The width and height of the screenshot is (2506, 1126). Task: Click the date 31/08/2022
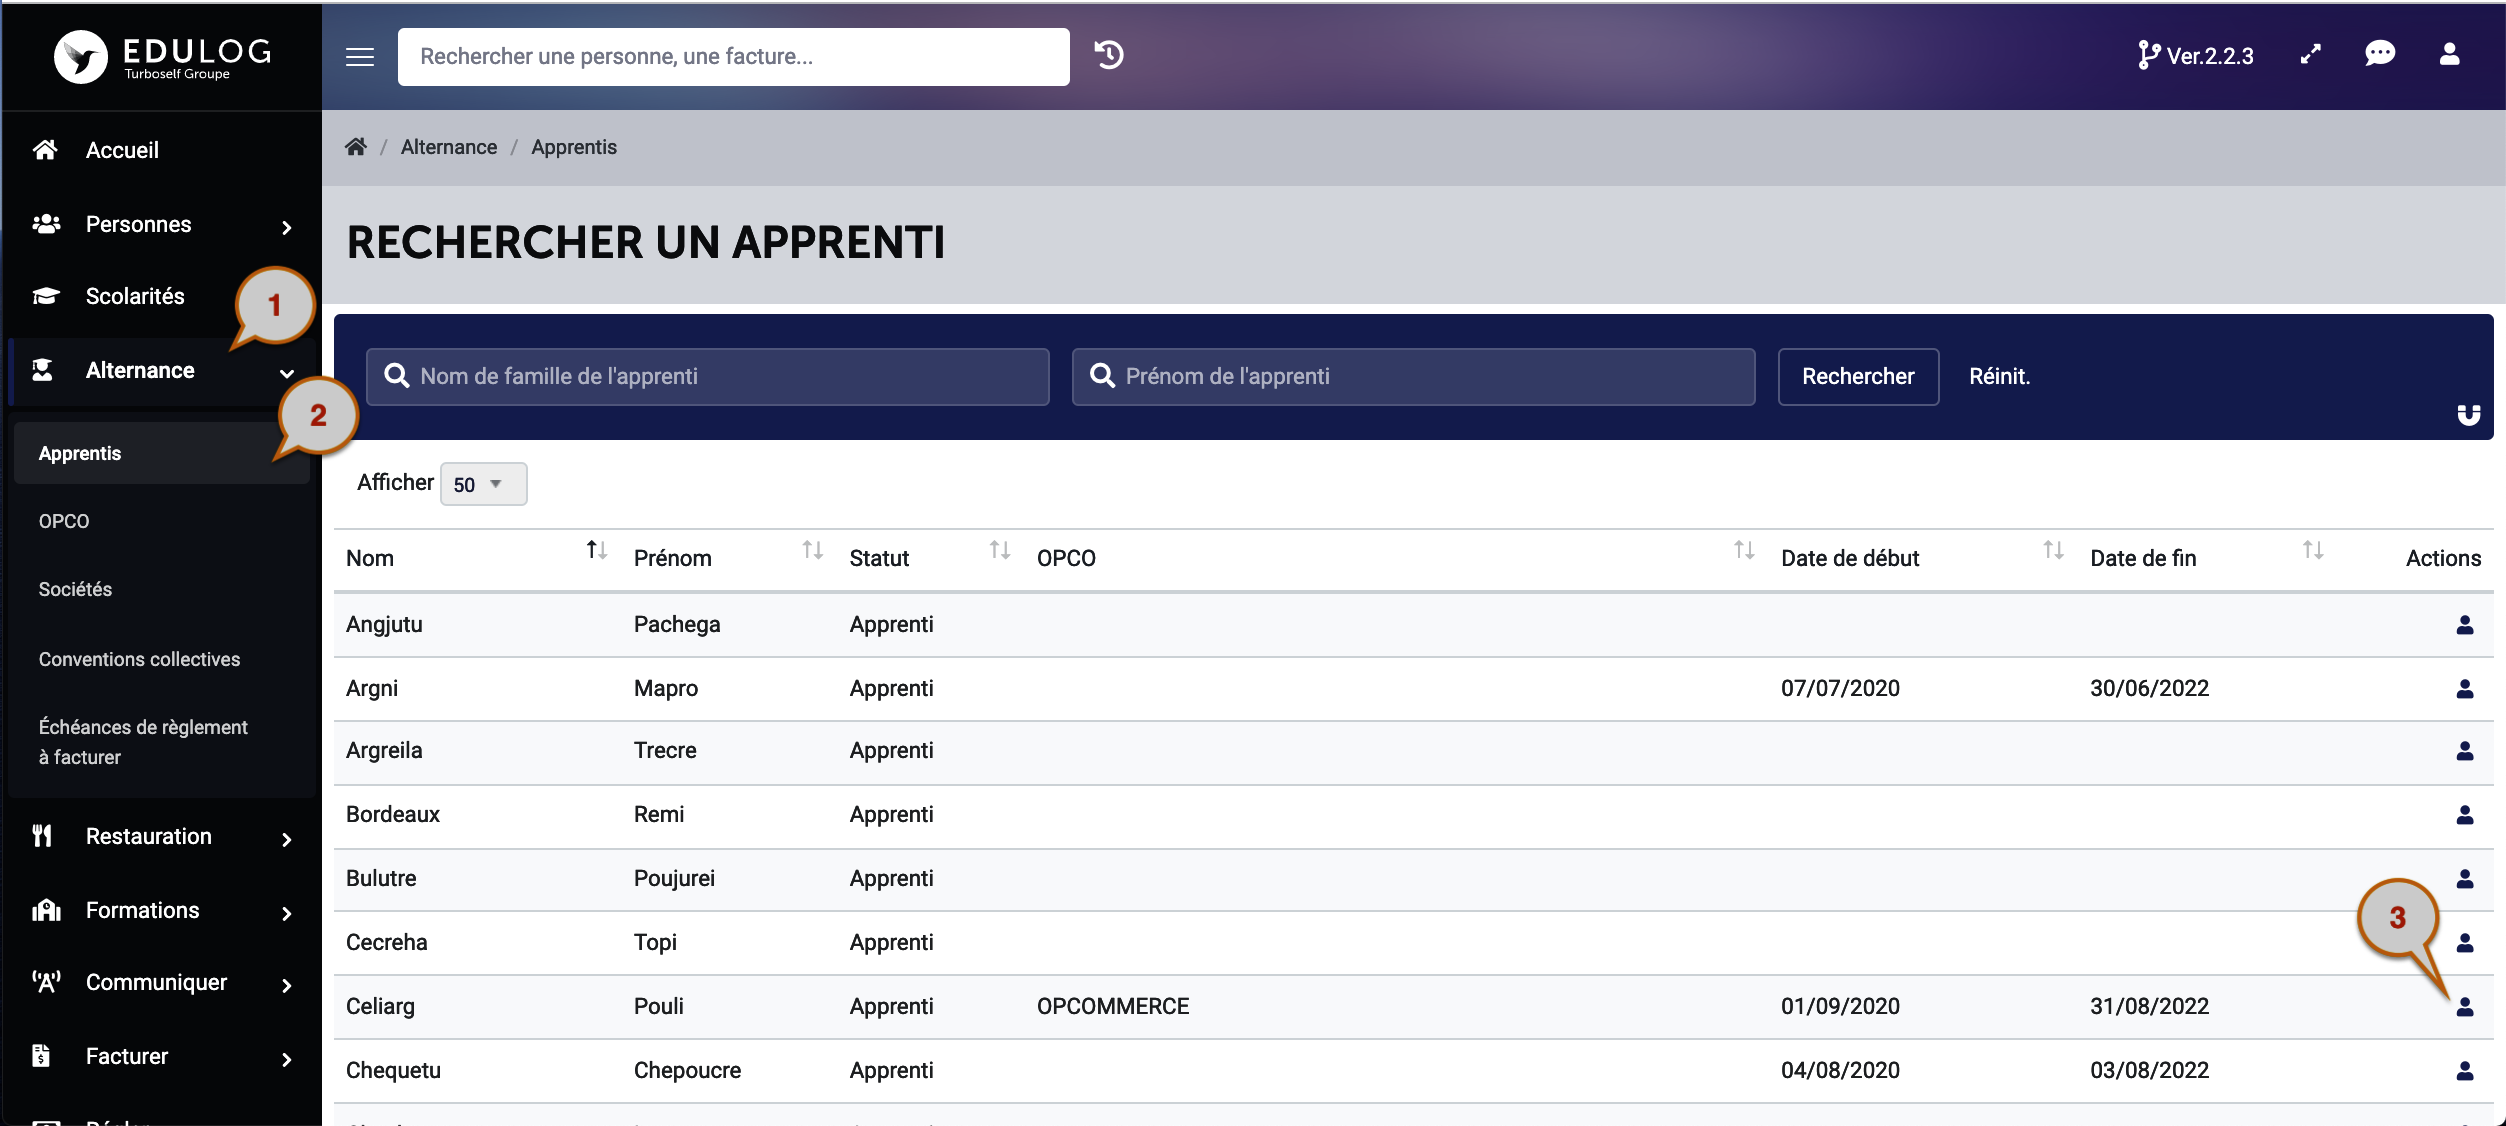pyautogui.click(x=2149, y=1006)
